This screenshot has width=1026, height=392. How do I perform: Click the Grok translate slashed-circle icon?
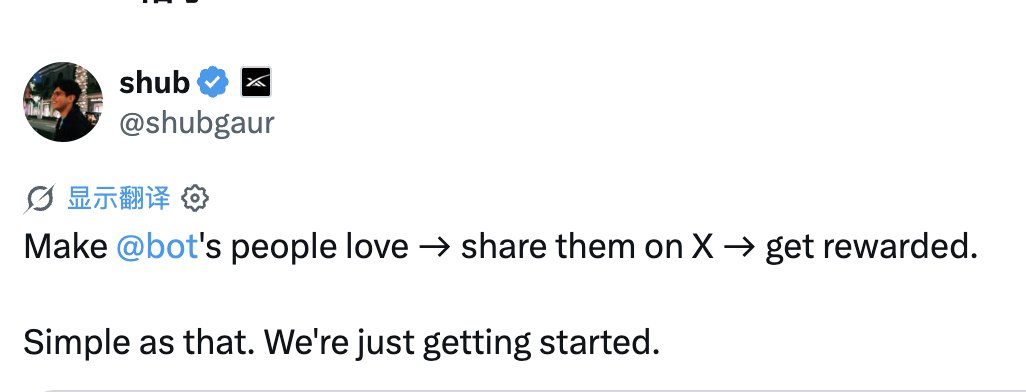pyautogui.click(x=39, y=198)
